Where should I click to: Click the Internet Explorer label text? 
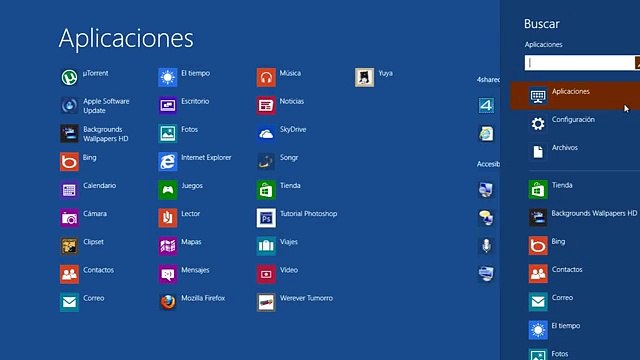(x=206, y=158)
